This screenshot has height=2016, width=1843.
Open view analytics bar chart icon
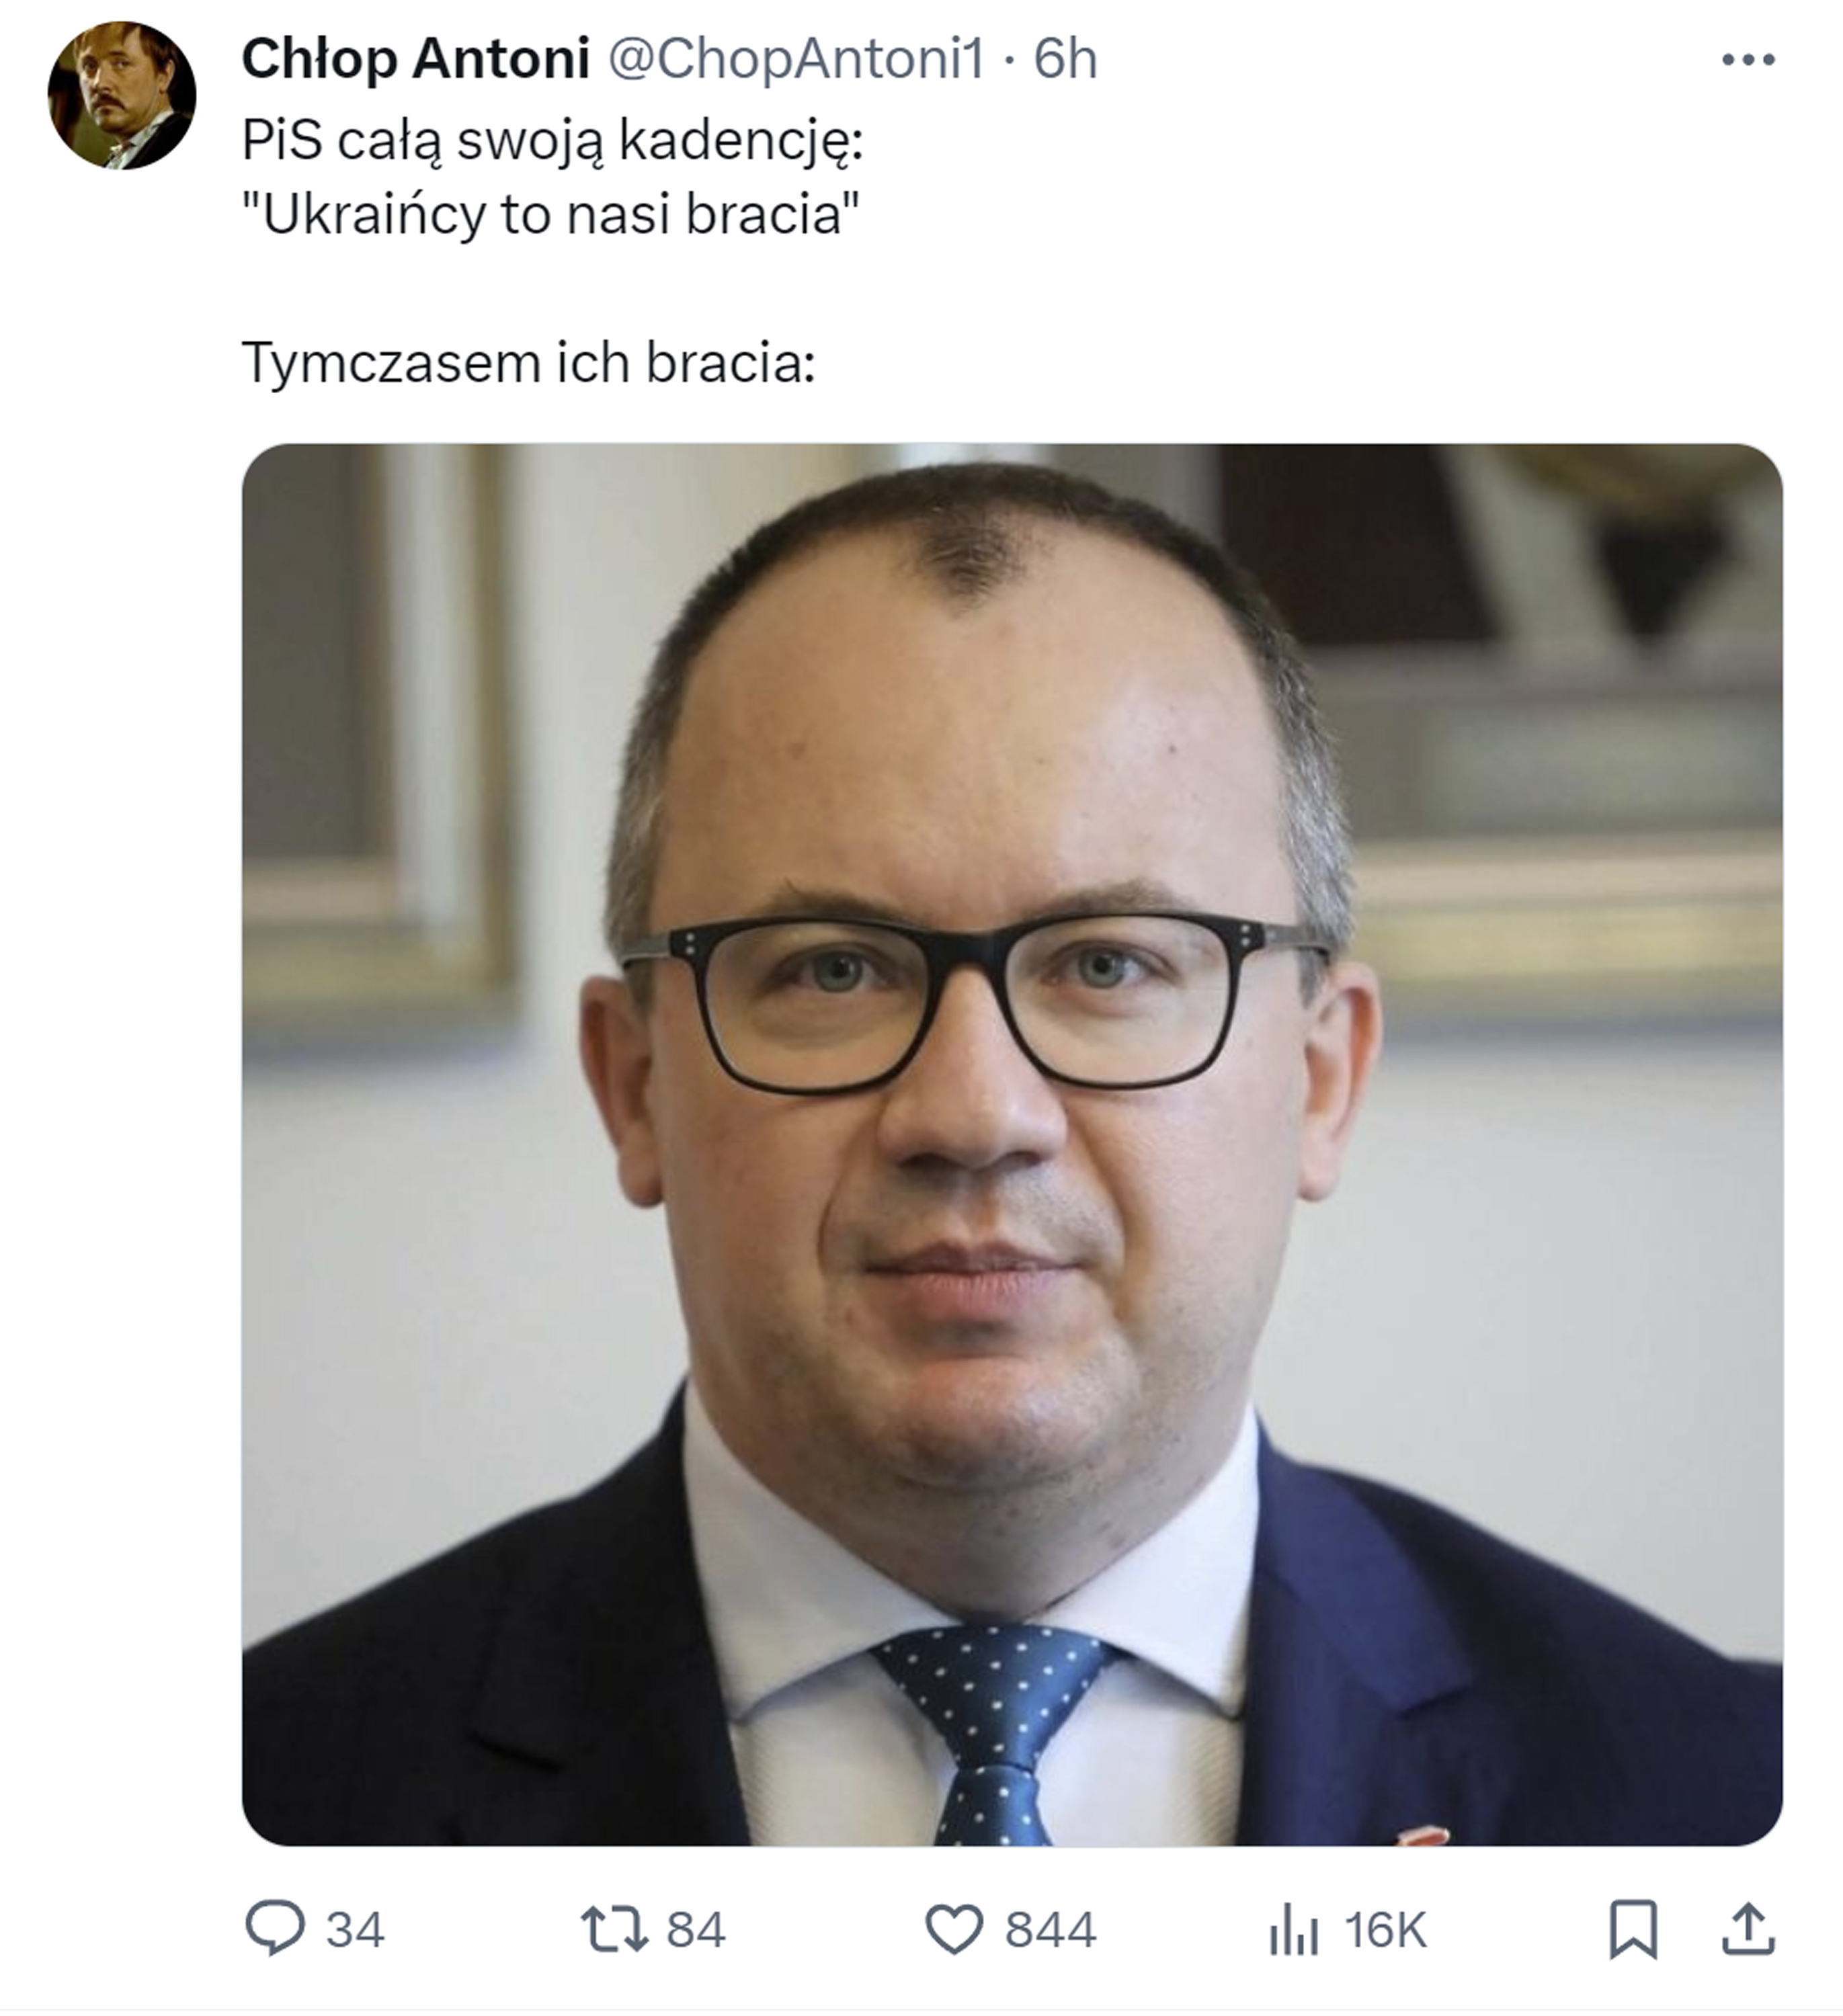click(x=1294, y=1928)
